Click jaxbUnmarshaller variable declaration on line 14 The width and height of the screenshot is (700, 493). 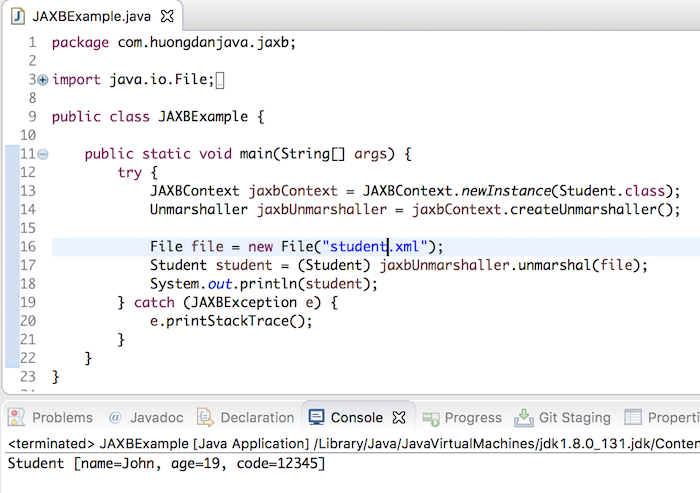point(321,210)
